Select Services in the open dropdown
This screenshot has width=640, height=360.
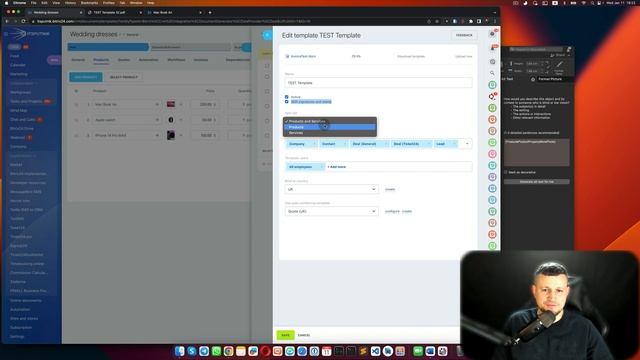330,133
